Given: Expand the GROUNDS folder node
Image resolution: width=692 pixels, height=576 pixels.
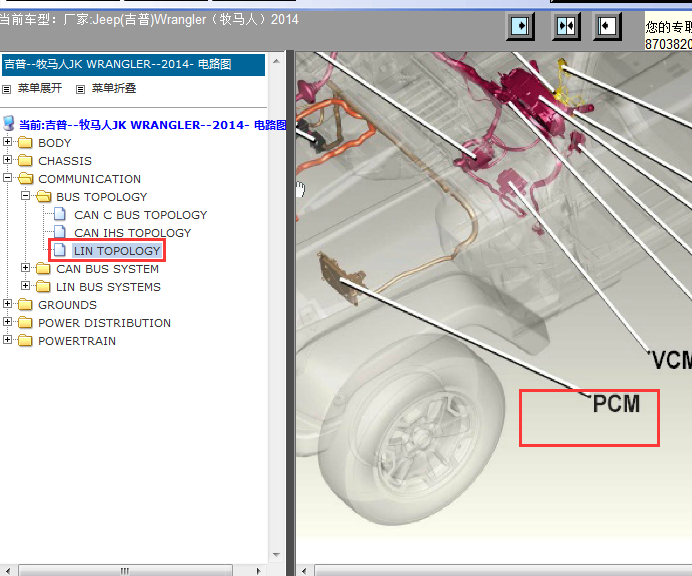Looking at the screenshot, I should [x=7, y=304].
